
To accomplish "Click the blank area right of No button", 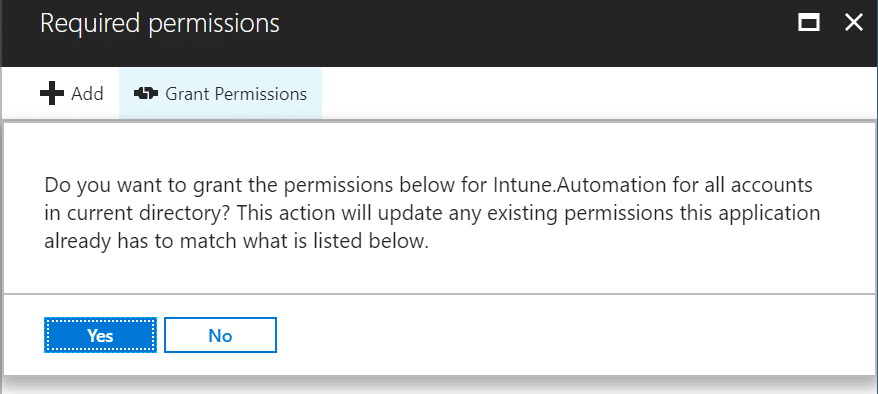I will [577, 335].
